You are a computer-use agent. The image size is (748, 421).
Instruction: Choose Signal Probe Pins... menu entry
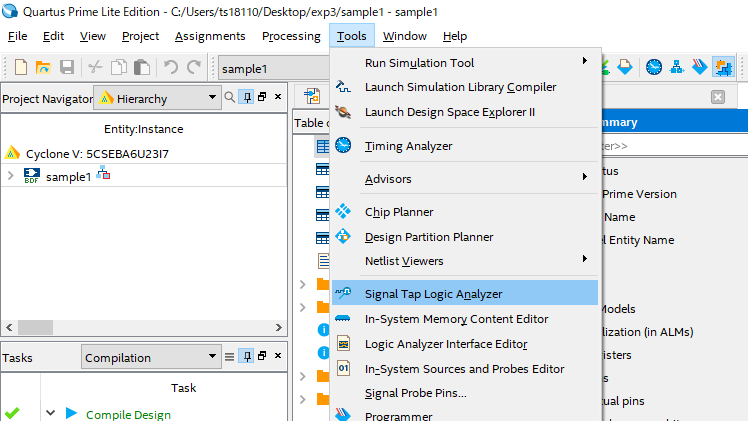[x=416, y=393]
